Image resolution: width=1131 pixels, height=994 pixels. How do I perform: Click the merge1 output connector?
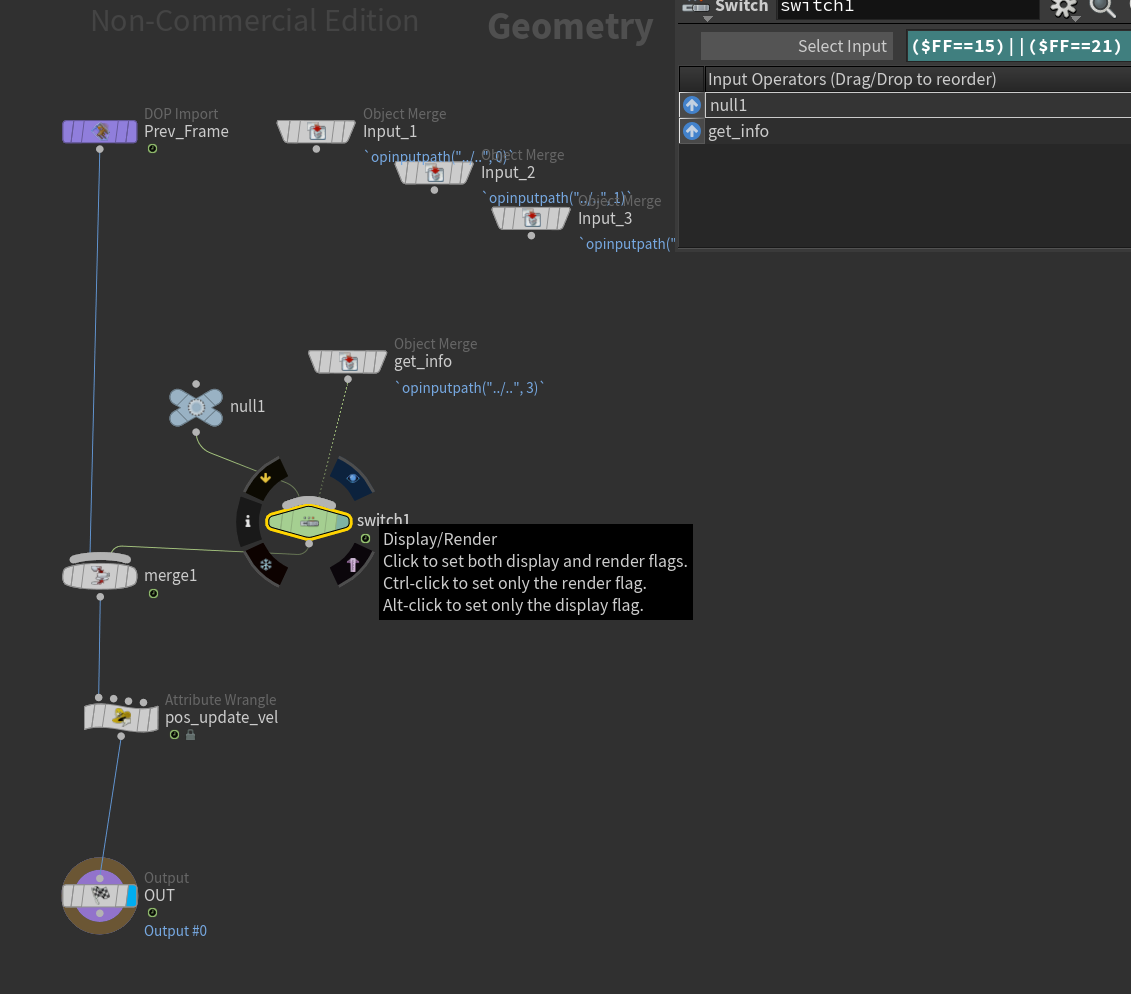[100, 597]
